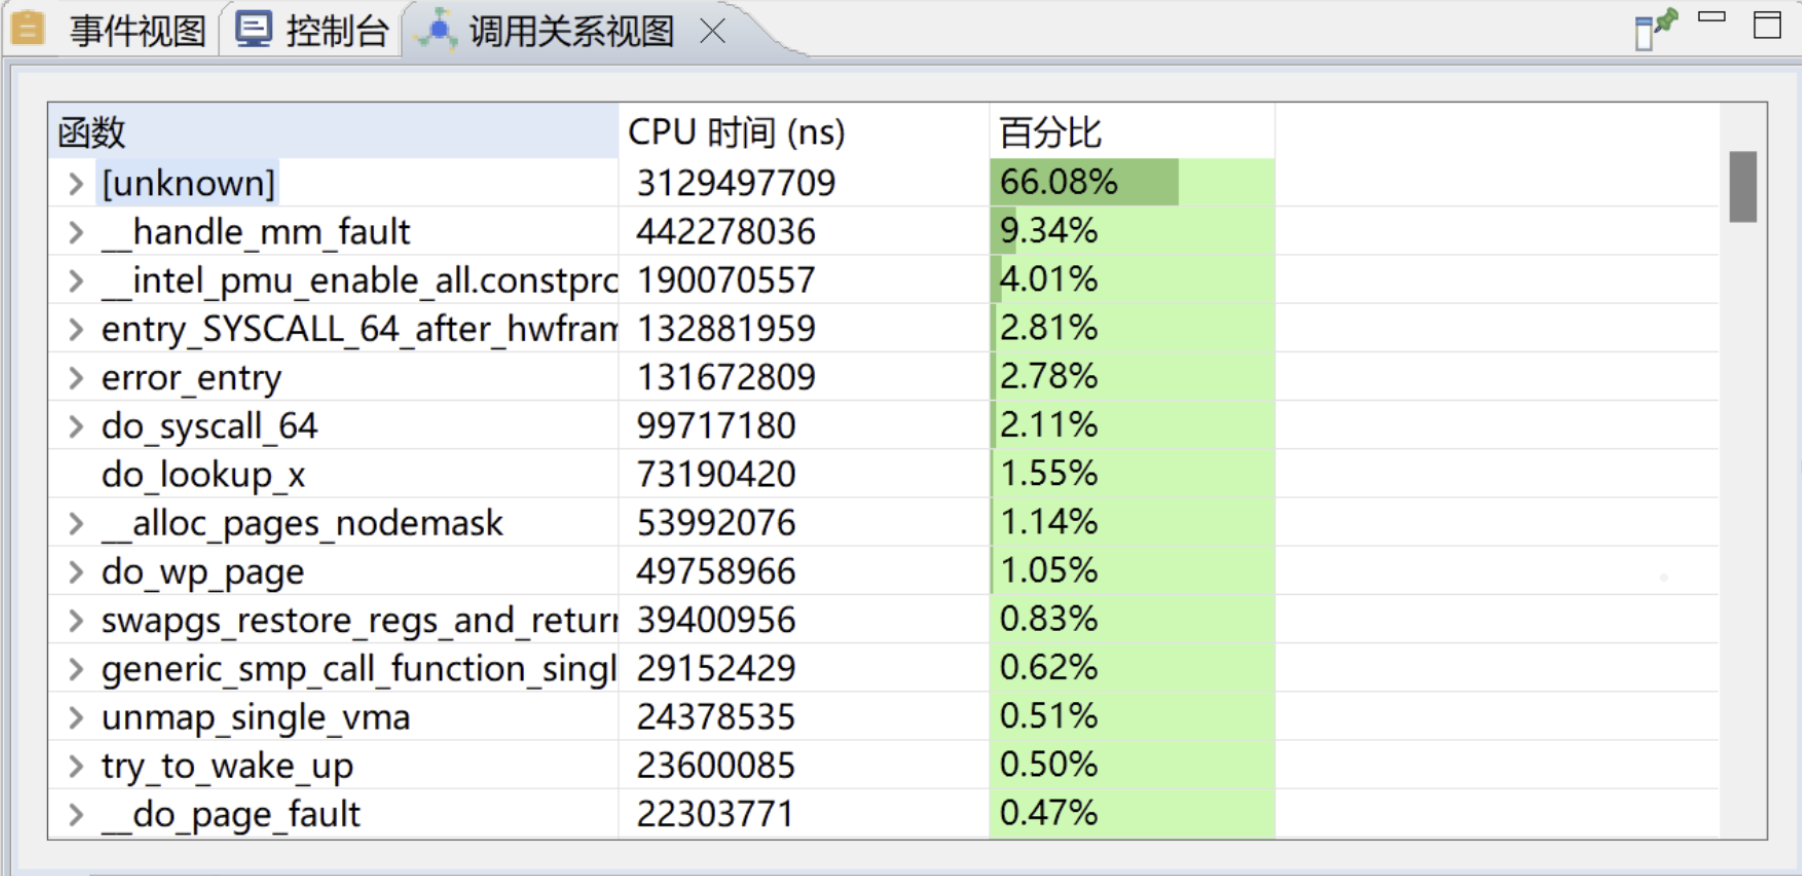
Task: Select the __handle_mm_fault function
Action: point(256,232)
